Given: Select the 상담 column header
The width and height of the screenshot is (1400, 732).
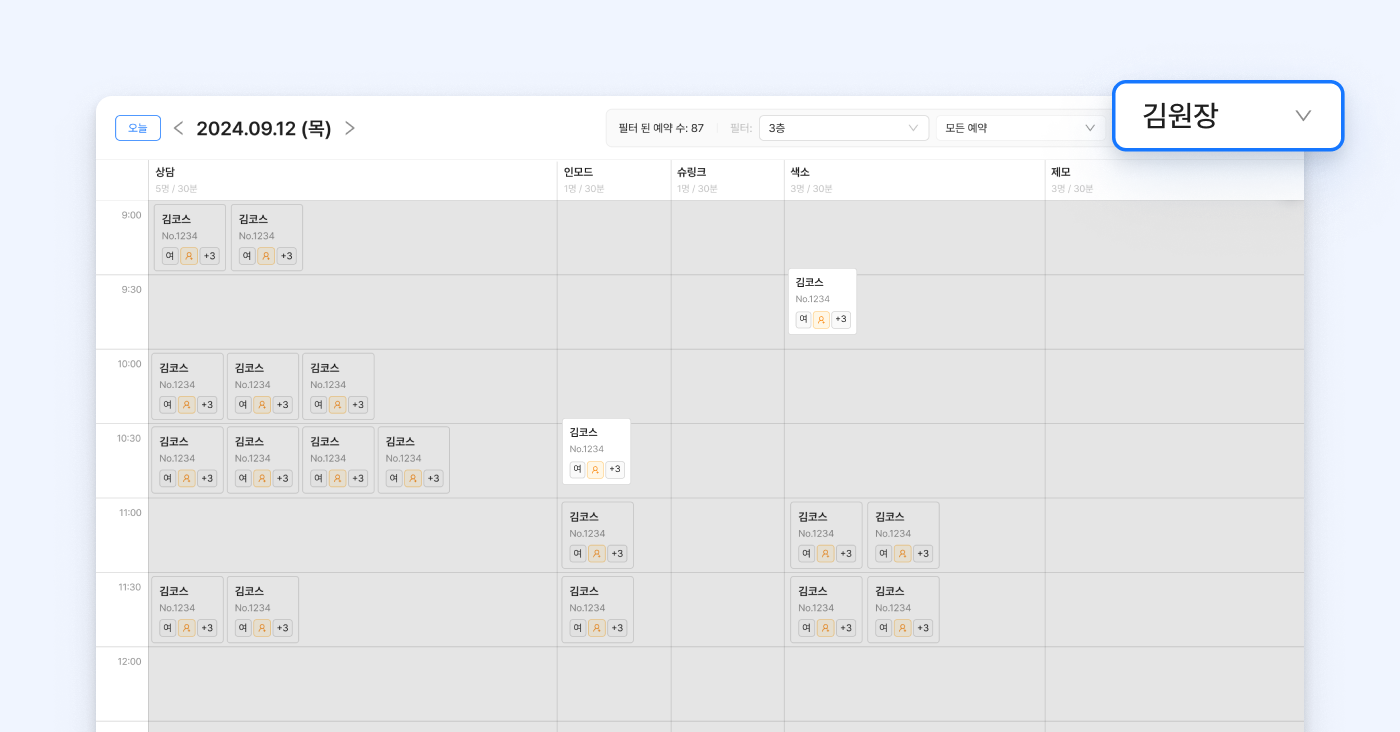Looking at the screenshot, I should 352,180.
